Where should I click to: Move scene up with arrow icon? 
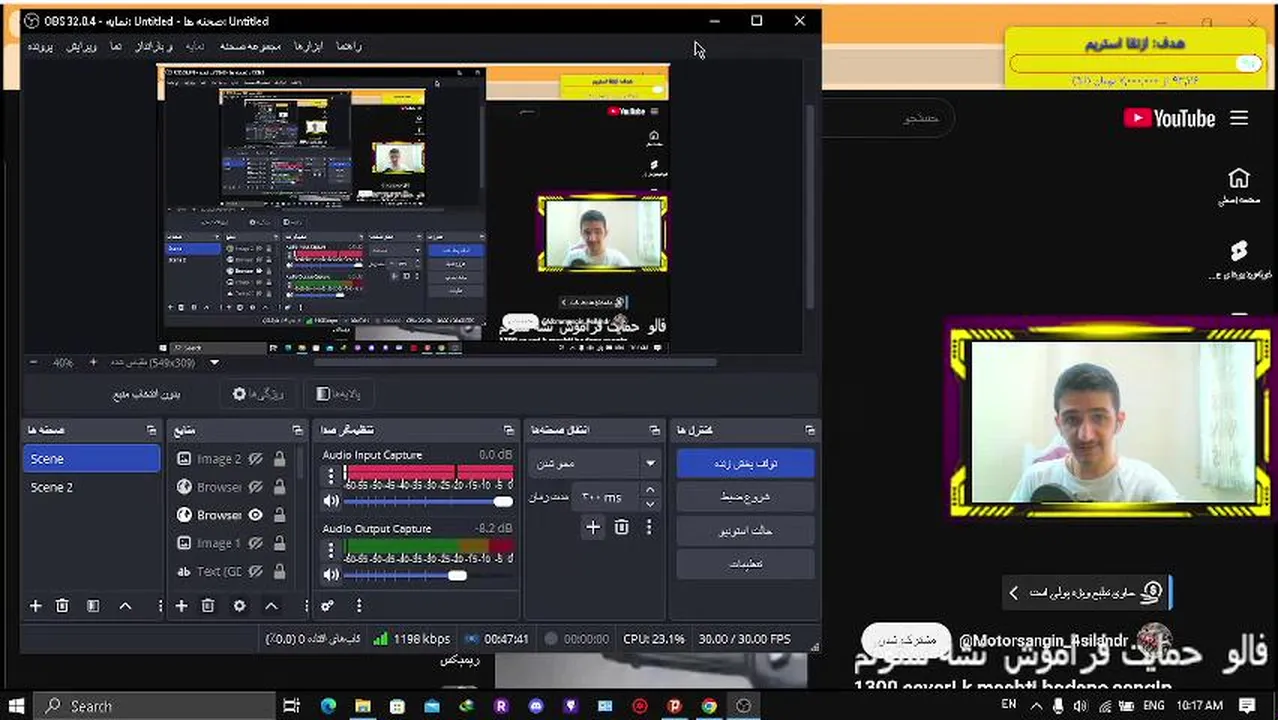[x=125, y=606]
